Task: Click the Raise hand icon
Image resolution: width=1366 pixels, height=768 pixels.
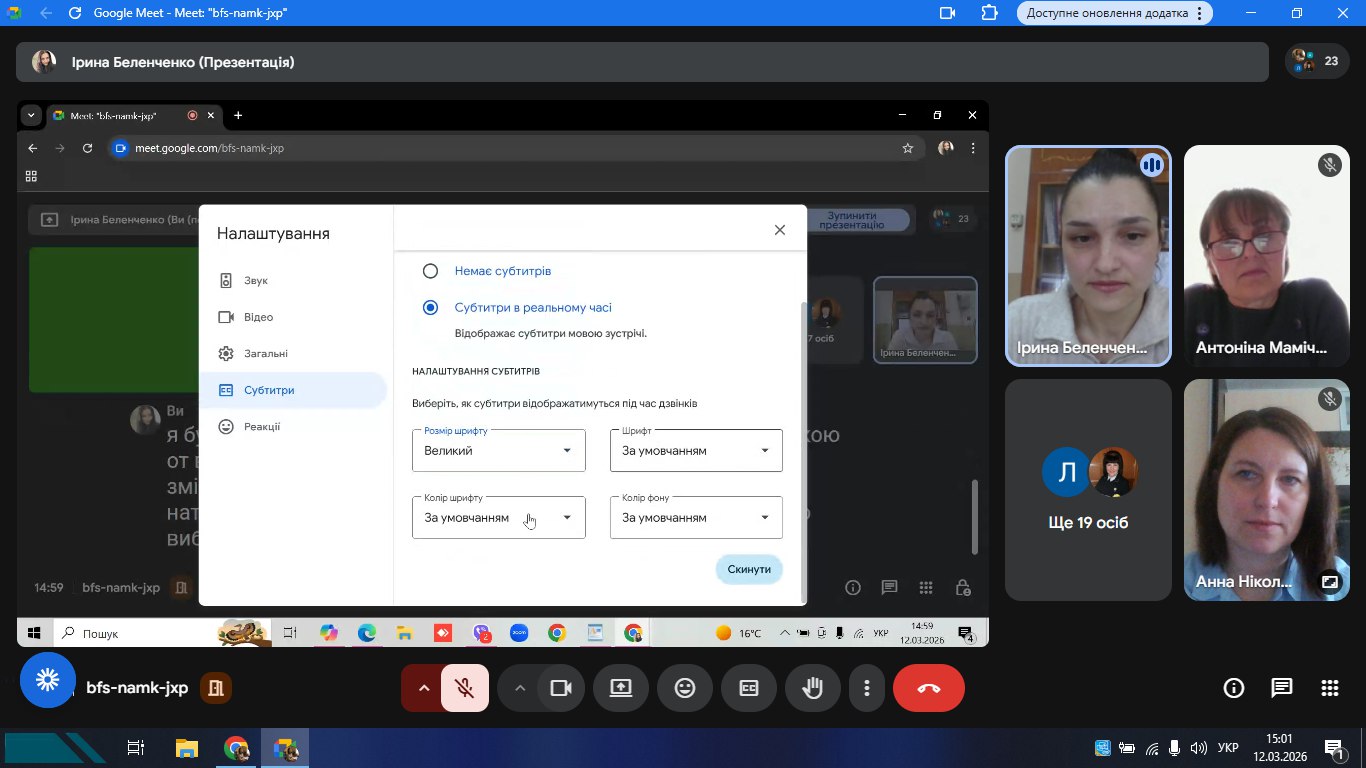Action: point(812,688)
